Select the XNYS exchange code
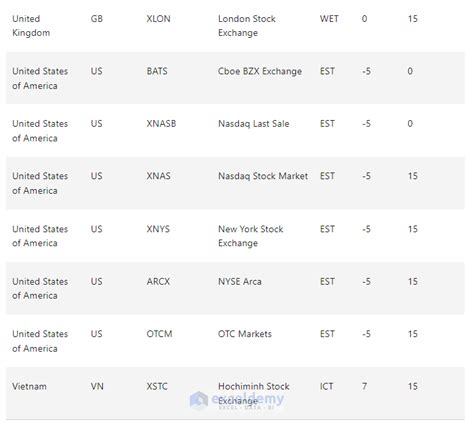The width and height of the screenshot is (474, 422). 158,229
